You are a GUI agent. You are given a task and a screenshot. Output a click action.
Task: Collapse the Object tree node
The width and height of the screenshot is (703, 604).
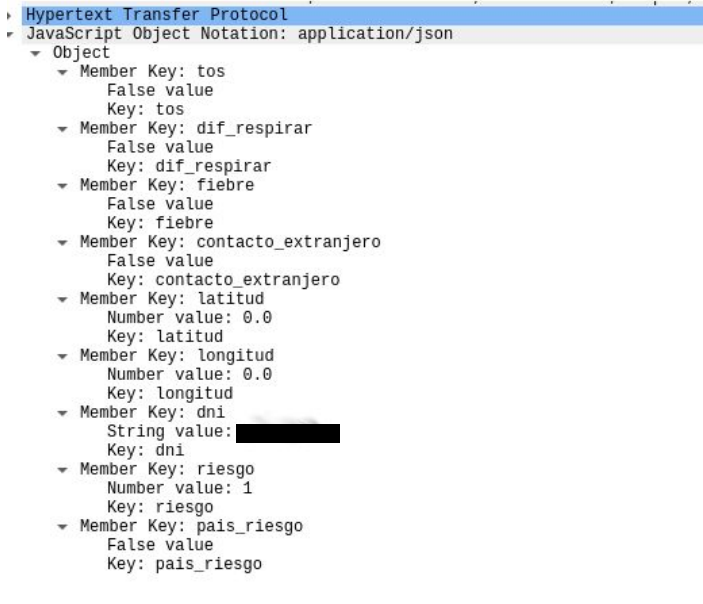(x=35, y=54)
